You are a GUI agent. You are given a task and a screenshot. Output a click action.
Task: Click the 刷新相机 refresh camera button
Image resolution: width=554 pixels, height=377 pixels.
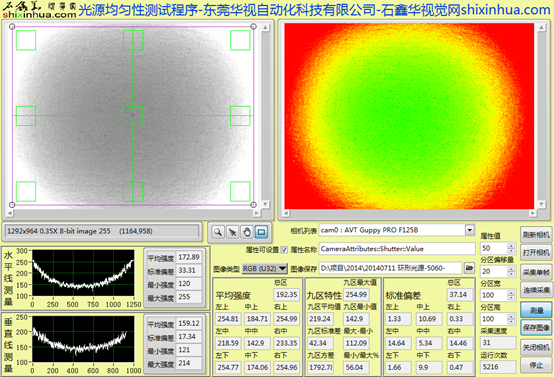pos(536,235)
